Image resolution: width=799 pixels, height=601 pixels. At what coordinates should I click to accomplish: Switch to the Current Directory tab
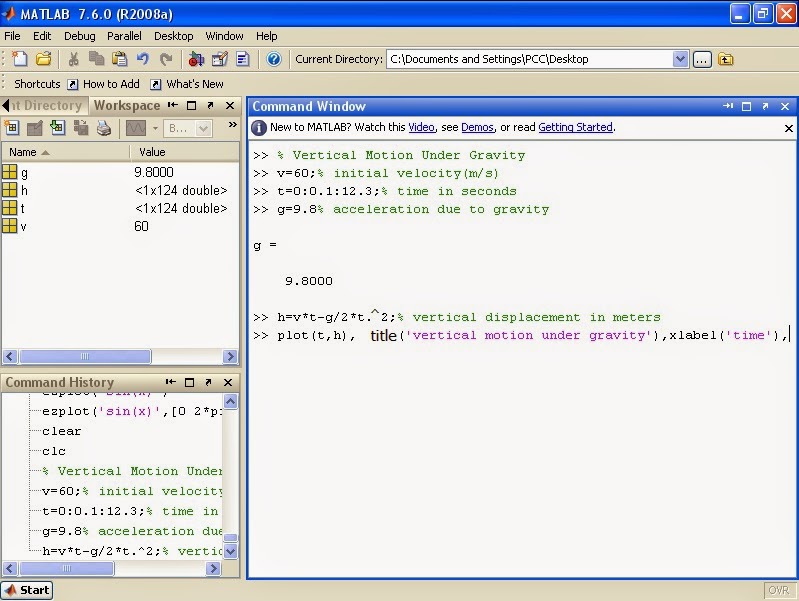(46, 106)
